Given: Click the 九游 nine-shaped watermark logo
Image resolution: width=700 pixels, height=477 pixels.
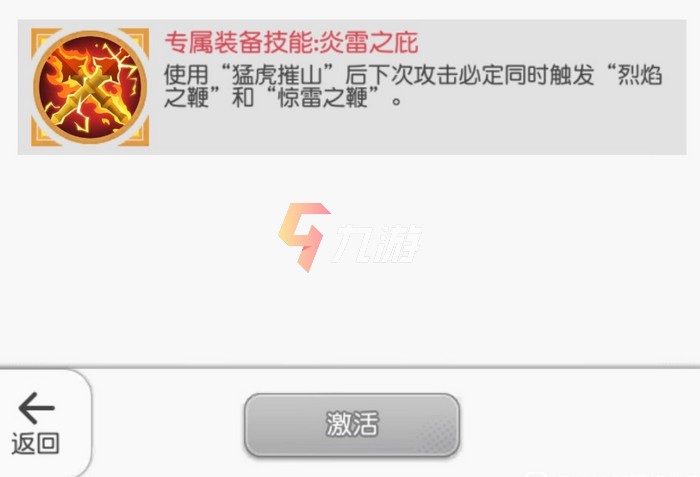Looking at the screenshot, I should [x=304, y=237].
